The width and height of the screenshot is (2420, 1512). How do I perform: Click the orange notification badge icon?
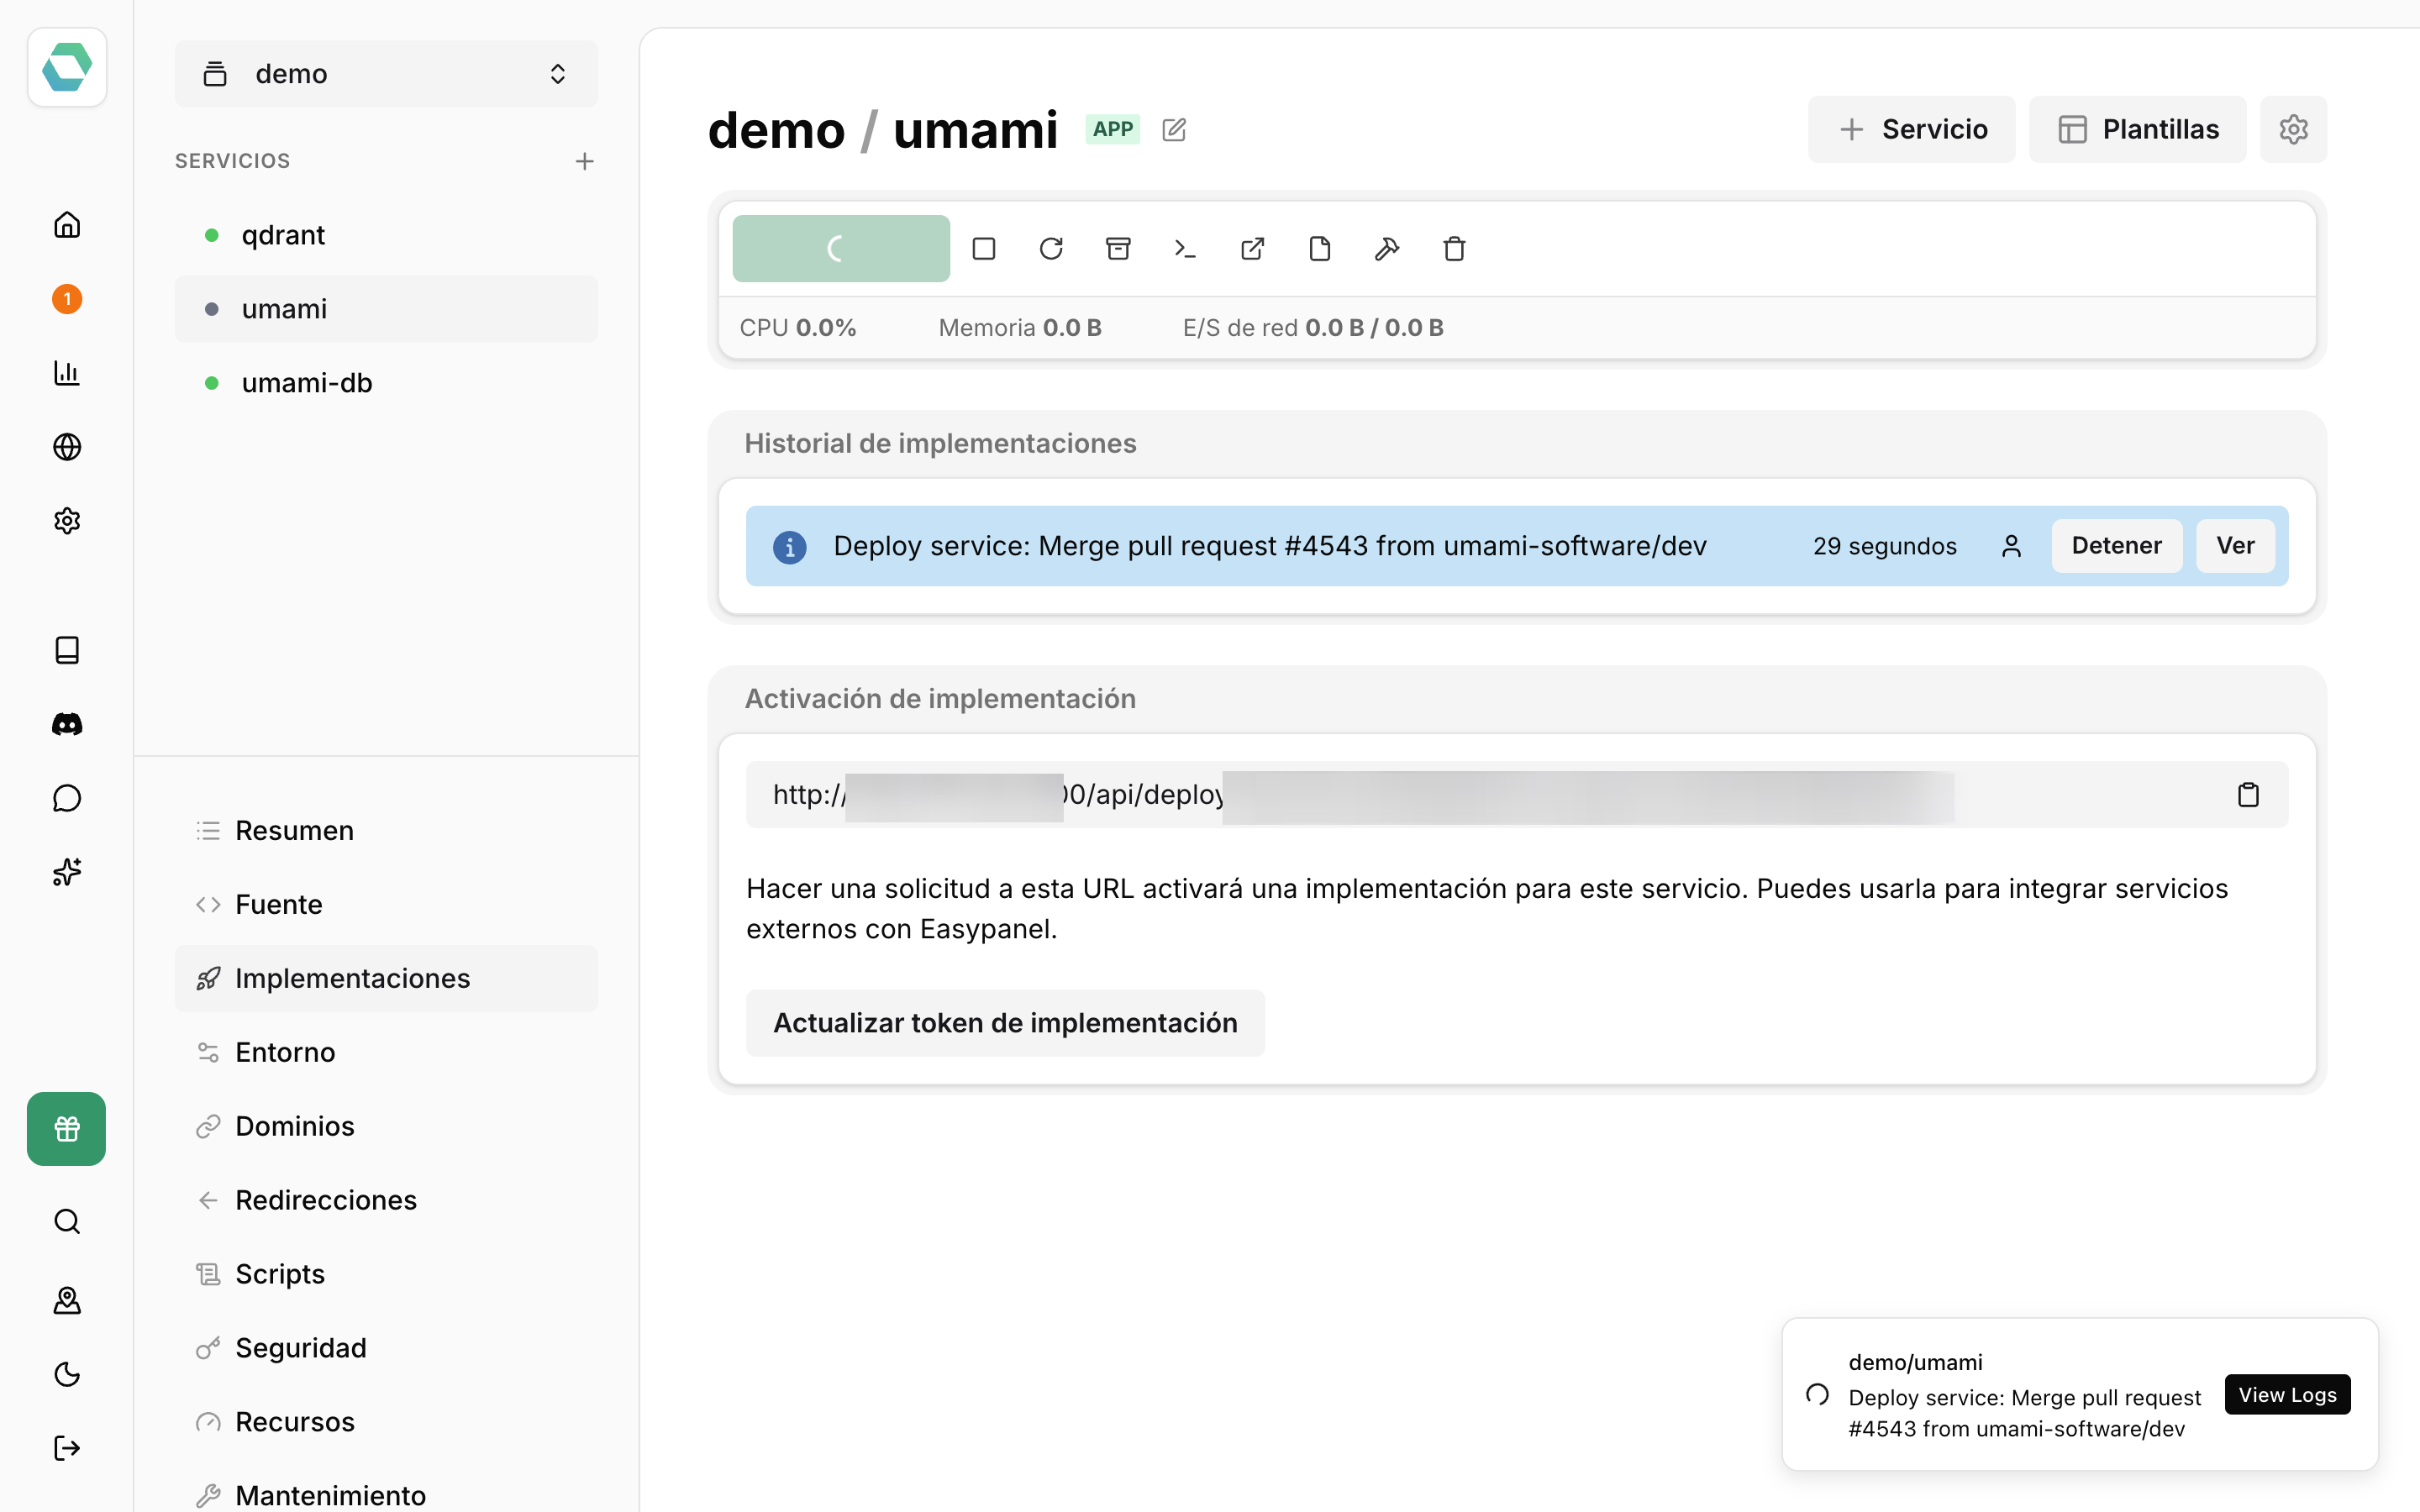pos(67,299)
